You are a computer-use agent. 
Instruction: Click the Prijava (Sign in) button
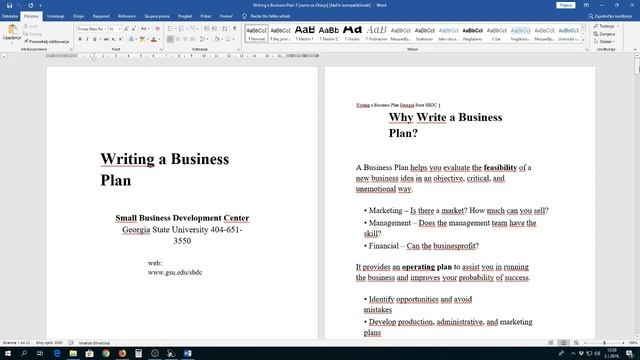click(565, 5)
